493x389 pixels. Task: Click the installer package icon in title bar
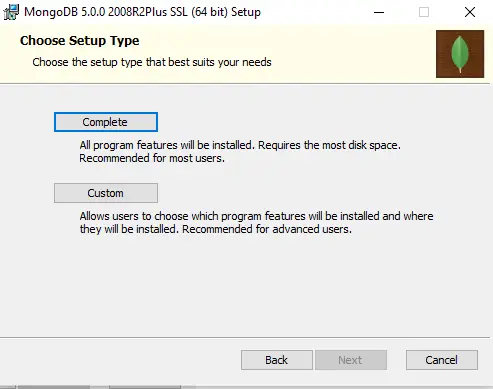pos(11,13)
